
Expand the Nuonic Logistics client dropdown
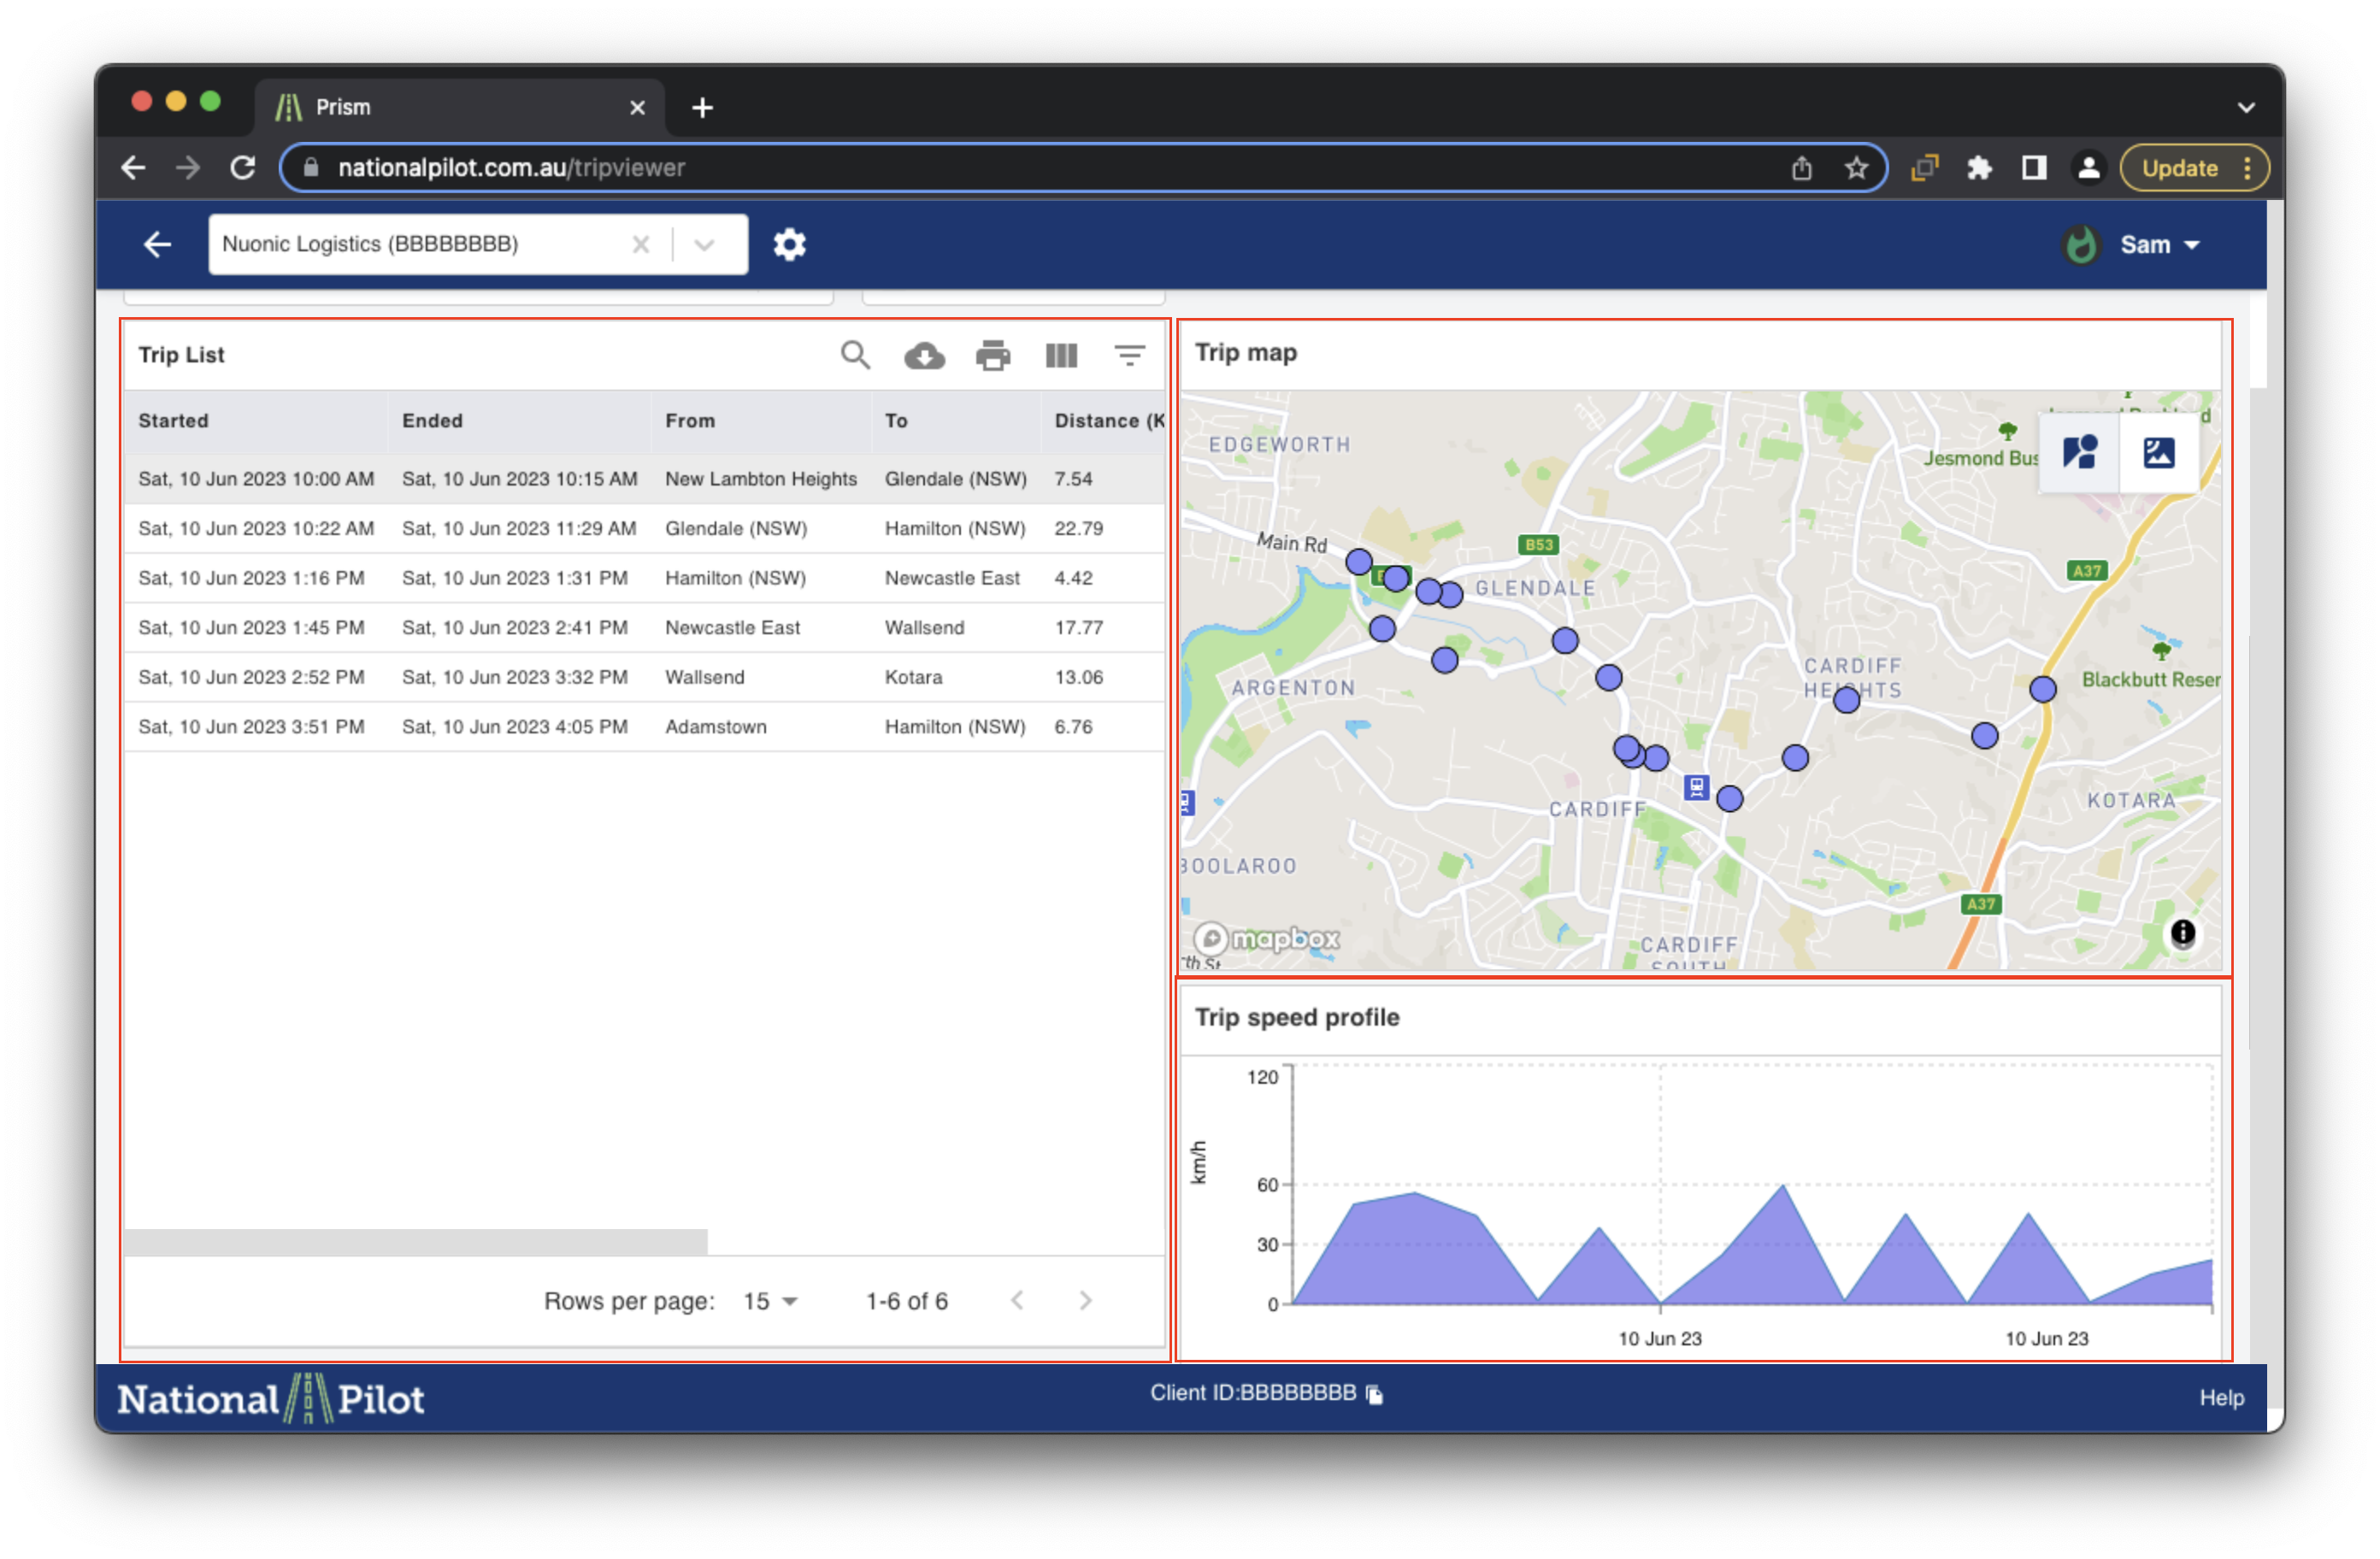[x=704, y=244]
